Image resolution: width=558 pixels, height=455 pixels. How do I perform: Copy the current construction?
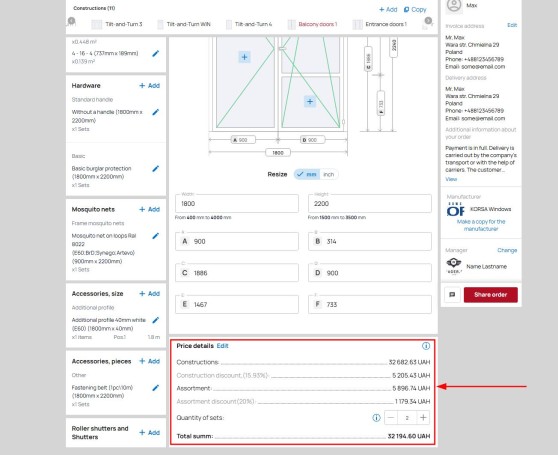[x=415, y=10]
